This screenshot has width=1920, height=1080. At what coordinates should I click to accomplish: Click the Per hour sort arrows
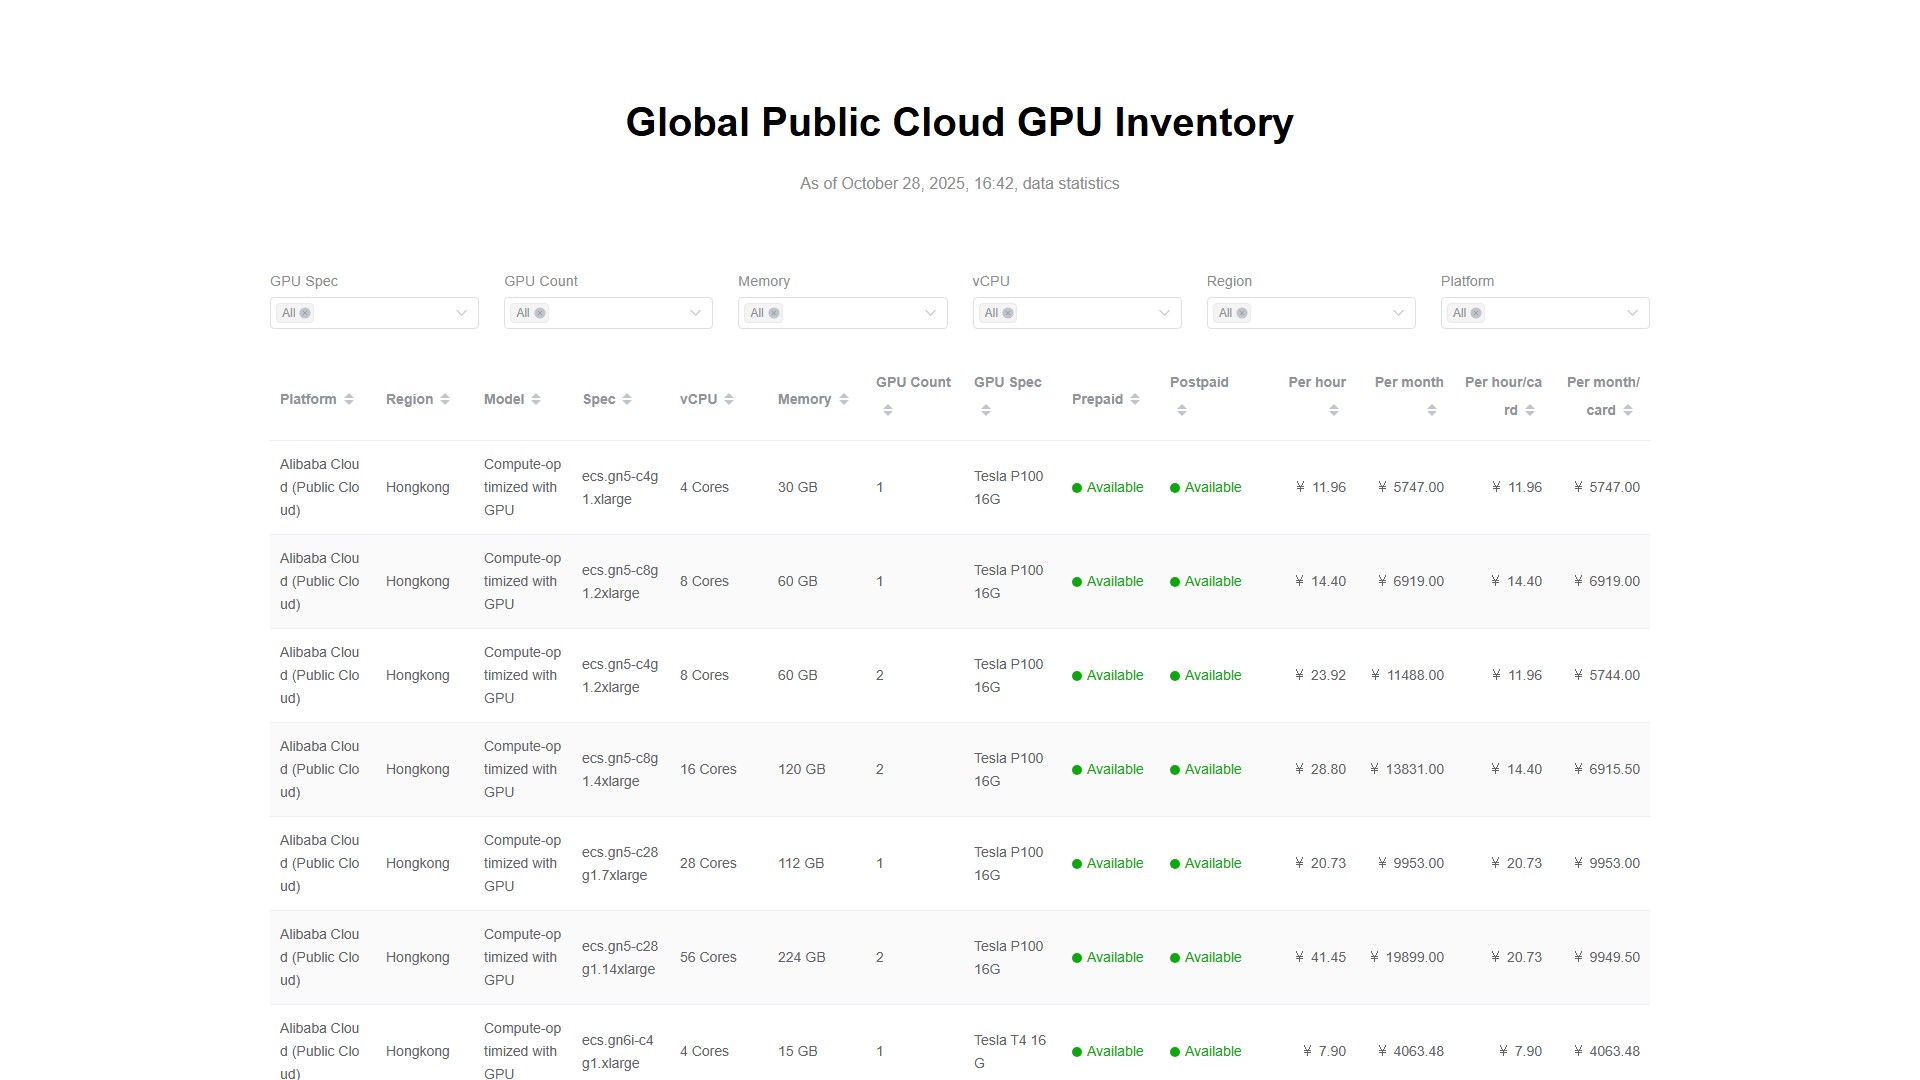click(x=1333, y=410)
